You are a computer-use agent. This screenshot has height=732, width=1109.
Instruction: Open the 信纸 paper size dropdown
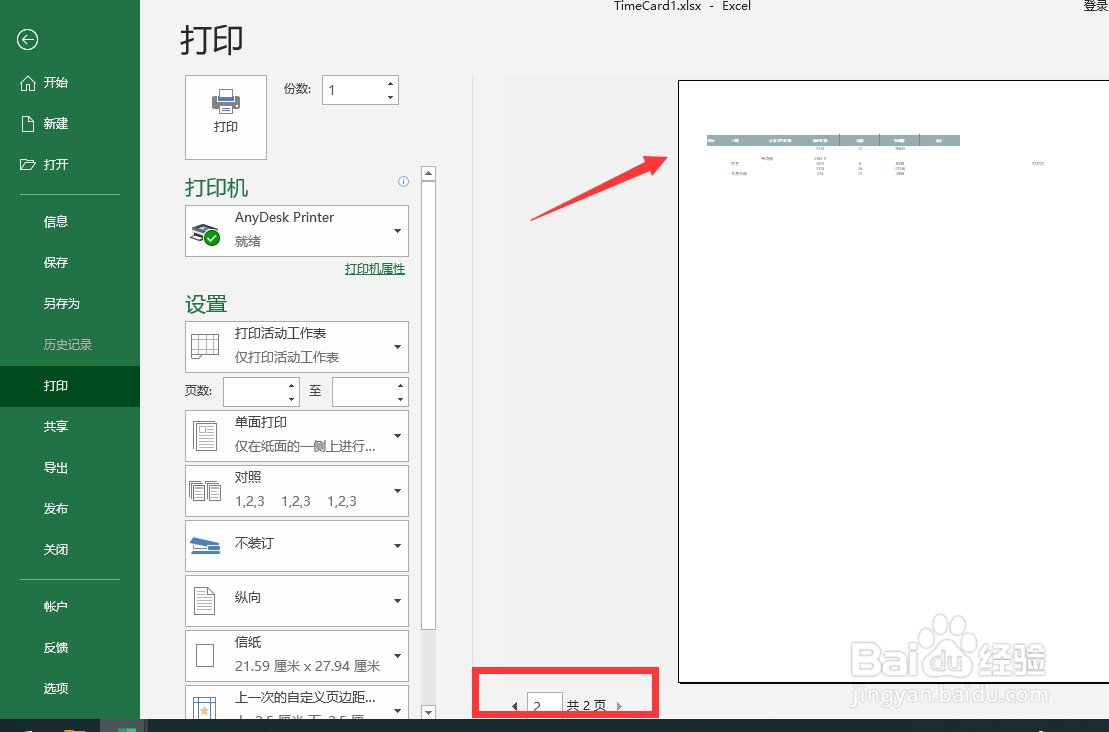pos(397,656)
